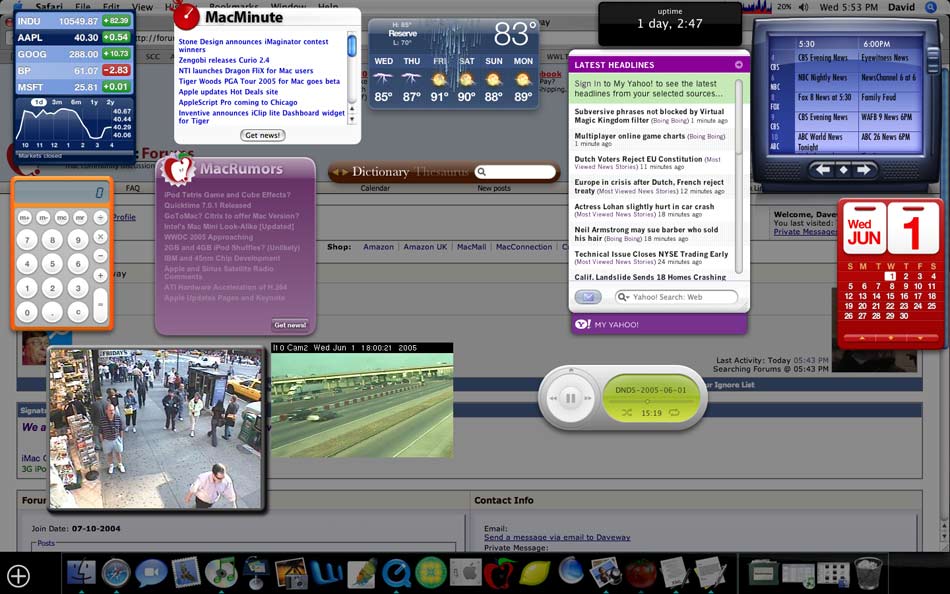Go to previous track on iTunes widget
950x594 pixels.
click(x=553, y=398)
